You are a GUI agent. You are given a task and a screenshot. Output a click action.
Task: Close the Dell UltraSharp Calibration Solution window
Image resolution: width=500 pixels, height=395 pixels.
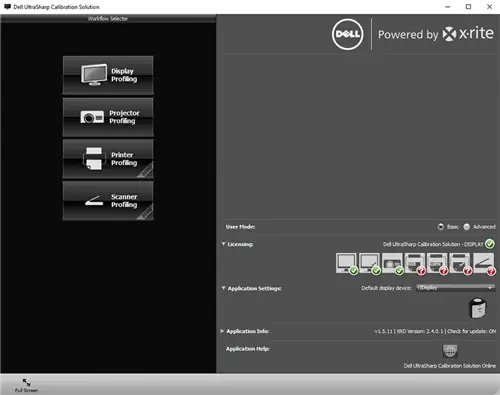click(489, 7)
